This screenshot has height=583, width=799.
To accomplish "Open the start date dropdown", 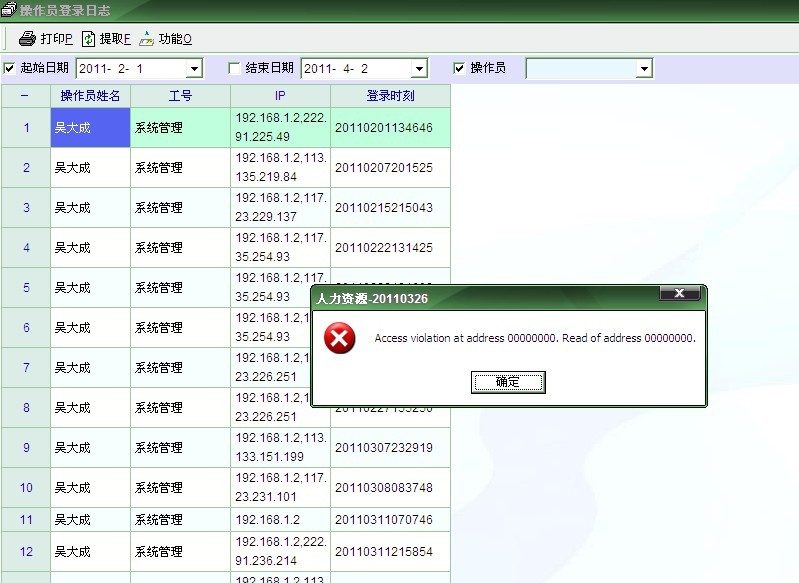I will [x=195, y=69].
